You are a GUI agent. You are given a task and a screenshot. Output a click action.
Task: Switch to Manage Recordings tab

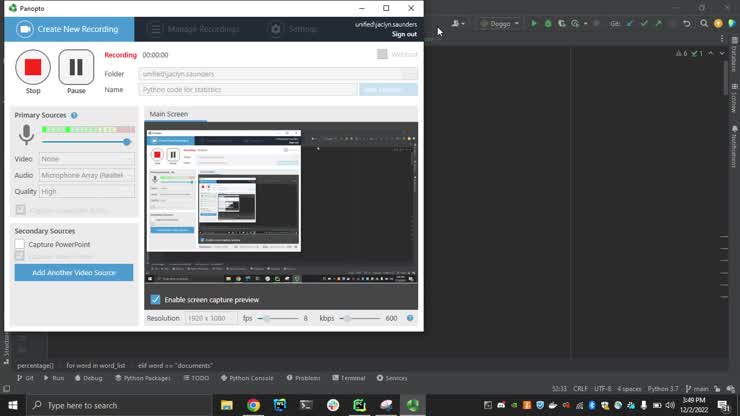(x=194, y=29)
